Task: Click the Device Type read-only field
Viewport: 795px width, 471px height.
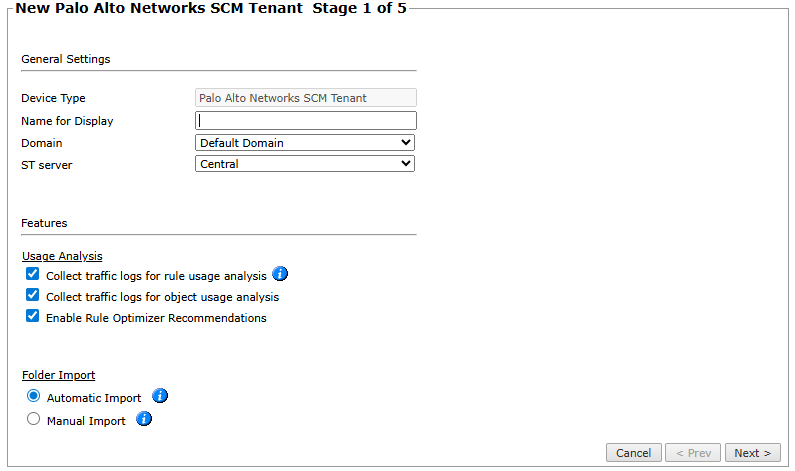Action: (305, 98)
